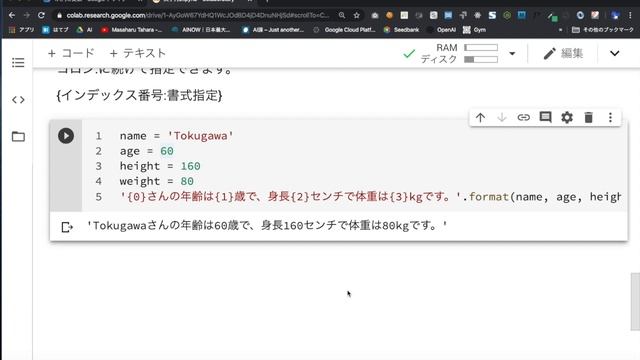Open the code snippets sidebar icon
This screenshot has width=640, height=360.
[x=18, y=100]
